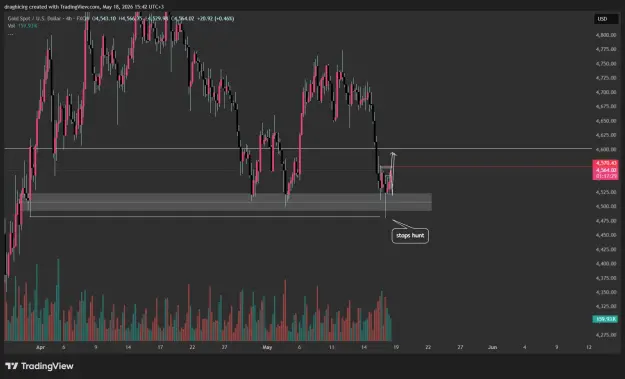The image size is (625, 379).
Task: Click the 4,275.00 price axis label
Action: [x=606, y=335]
